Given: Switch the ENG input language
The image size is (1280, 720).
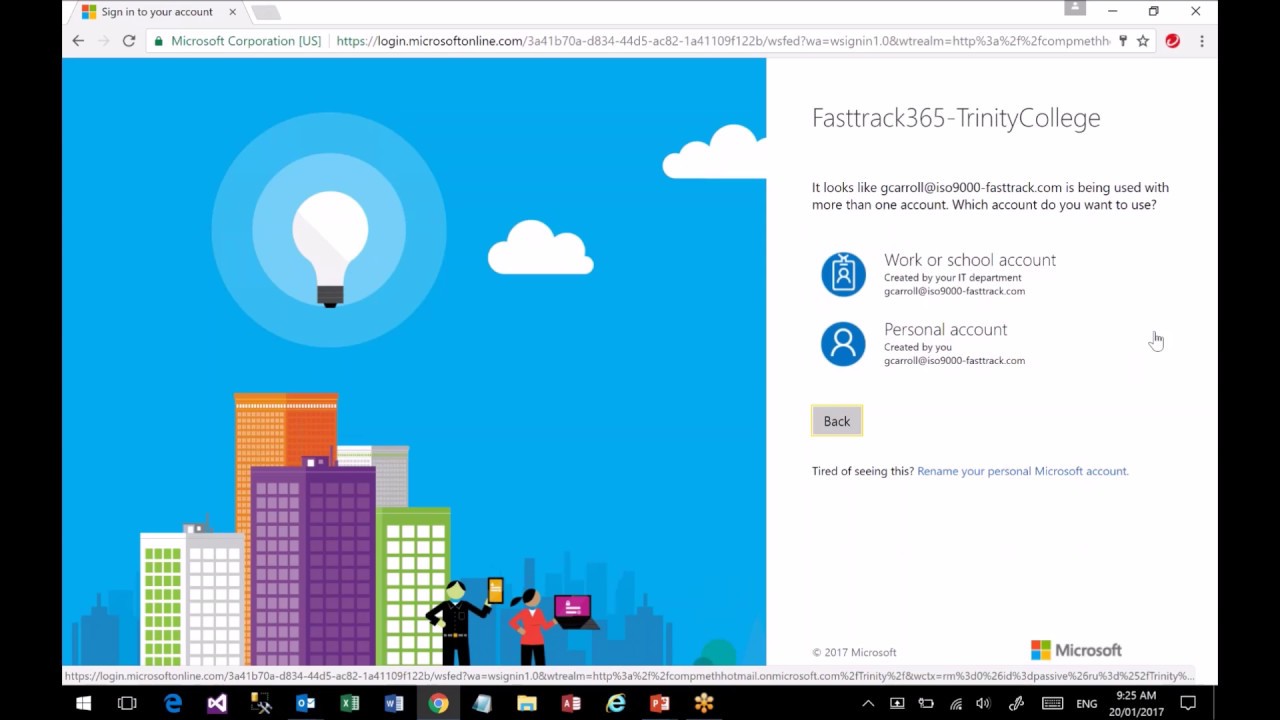Looking at the screenshot, I should tap(1087, 704).
